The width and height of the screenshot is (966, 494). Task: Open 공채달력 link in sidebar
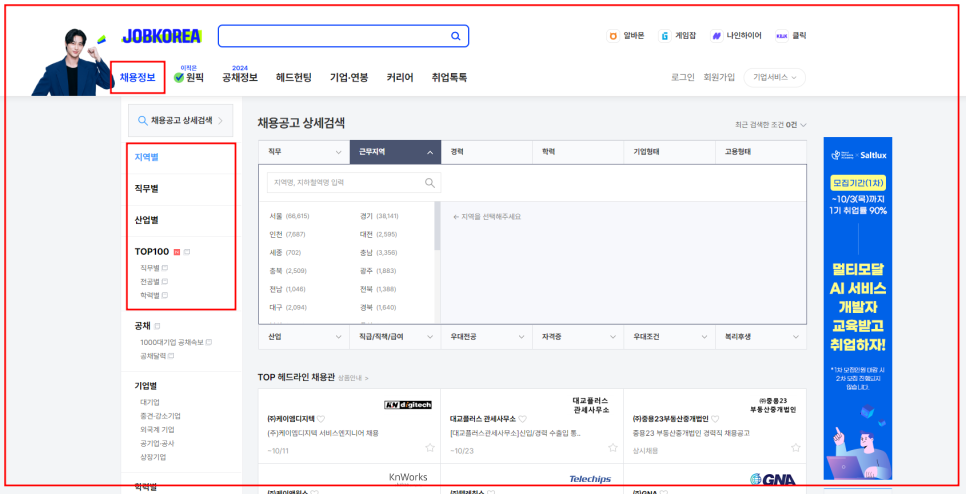(153, 355)
